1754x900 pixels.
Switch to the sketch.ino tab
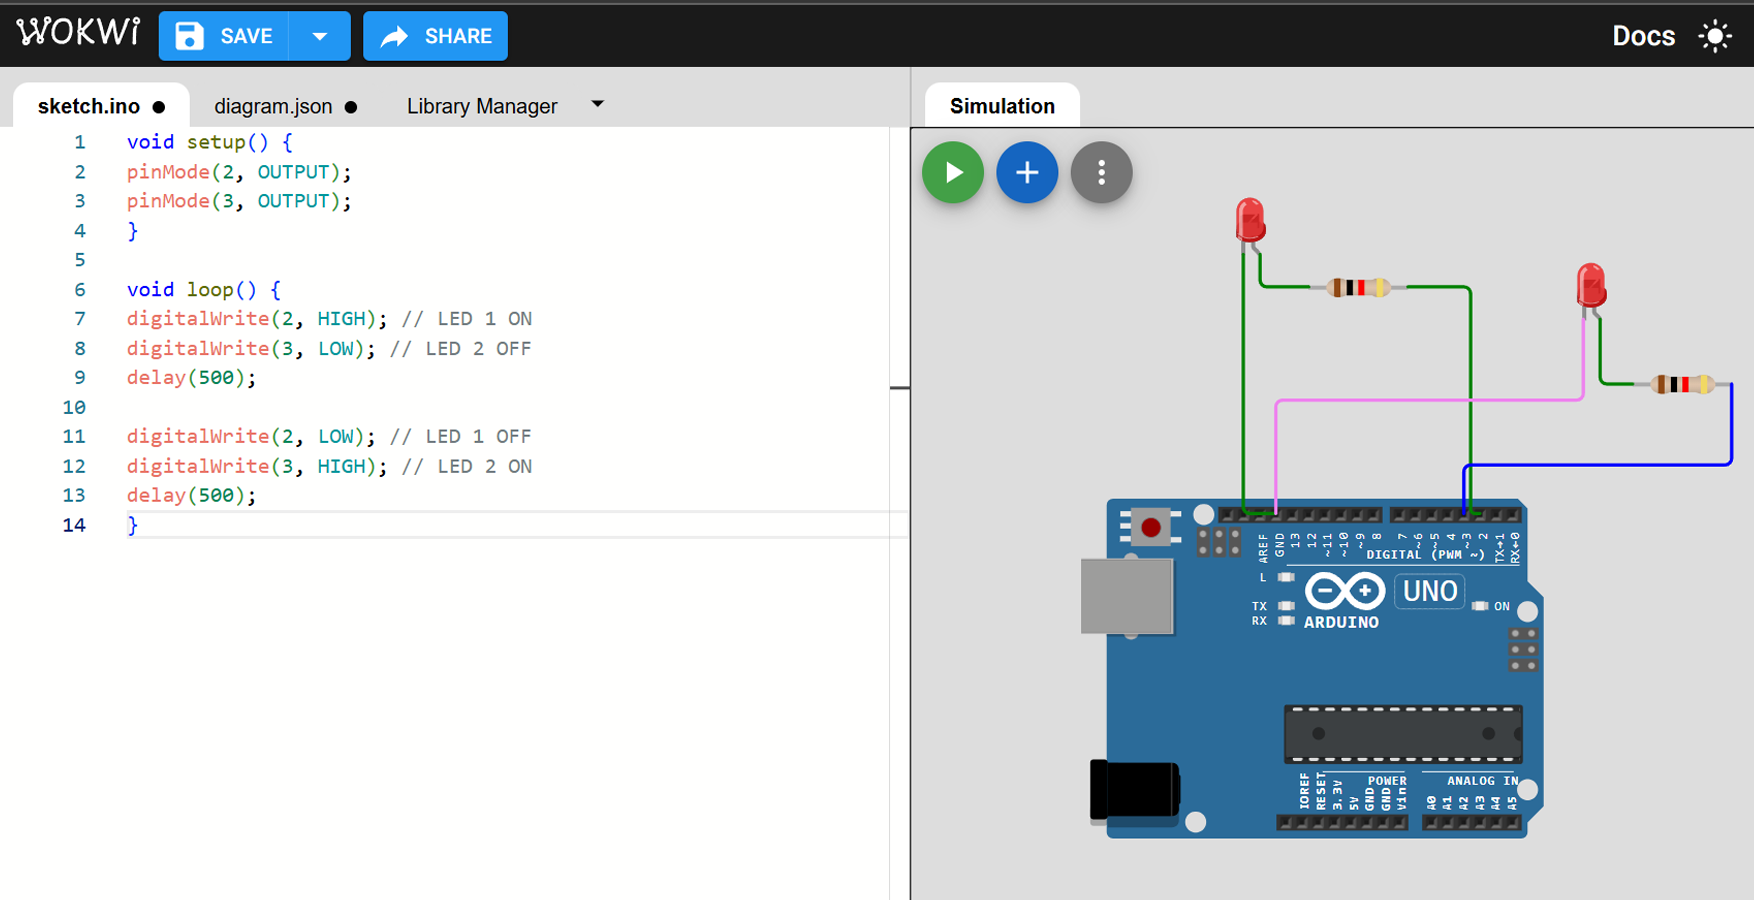(101, 106)
